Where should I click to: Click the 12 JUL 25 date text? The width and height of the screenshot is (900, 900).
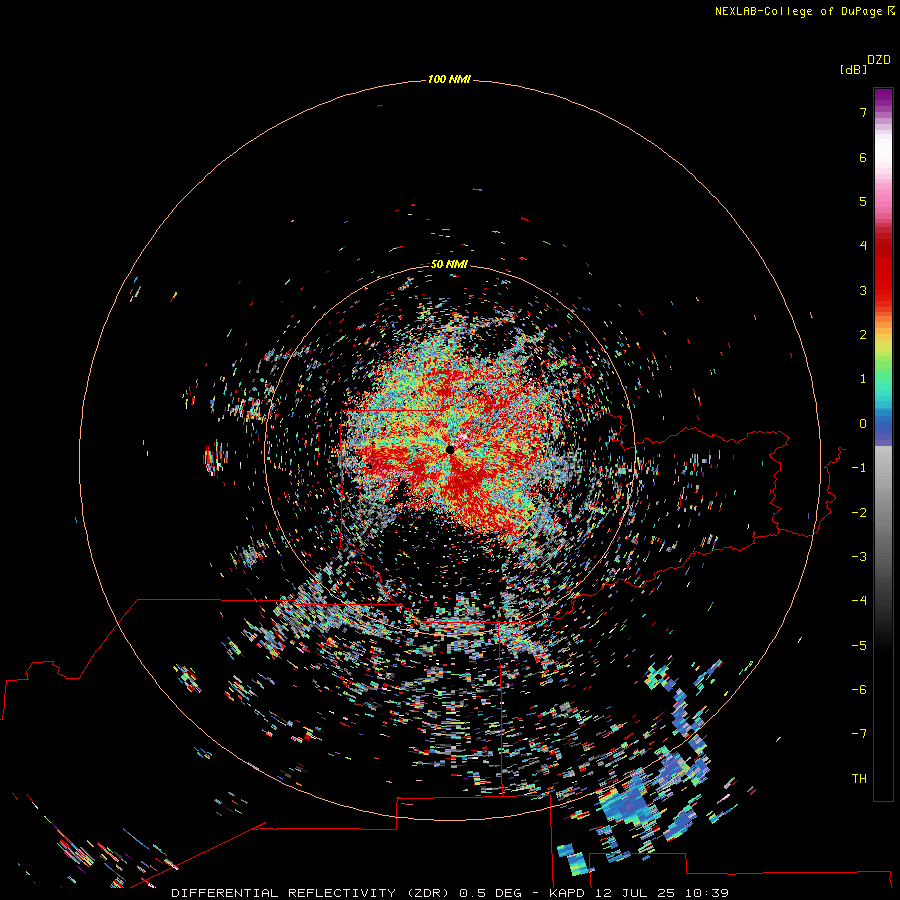[x=634, y=893]
